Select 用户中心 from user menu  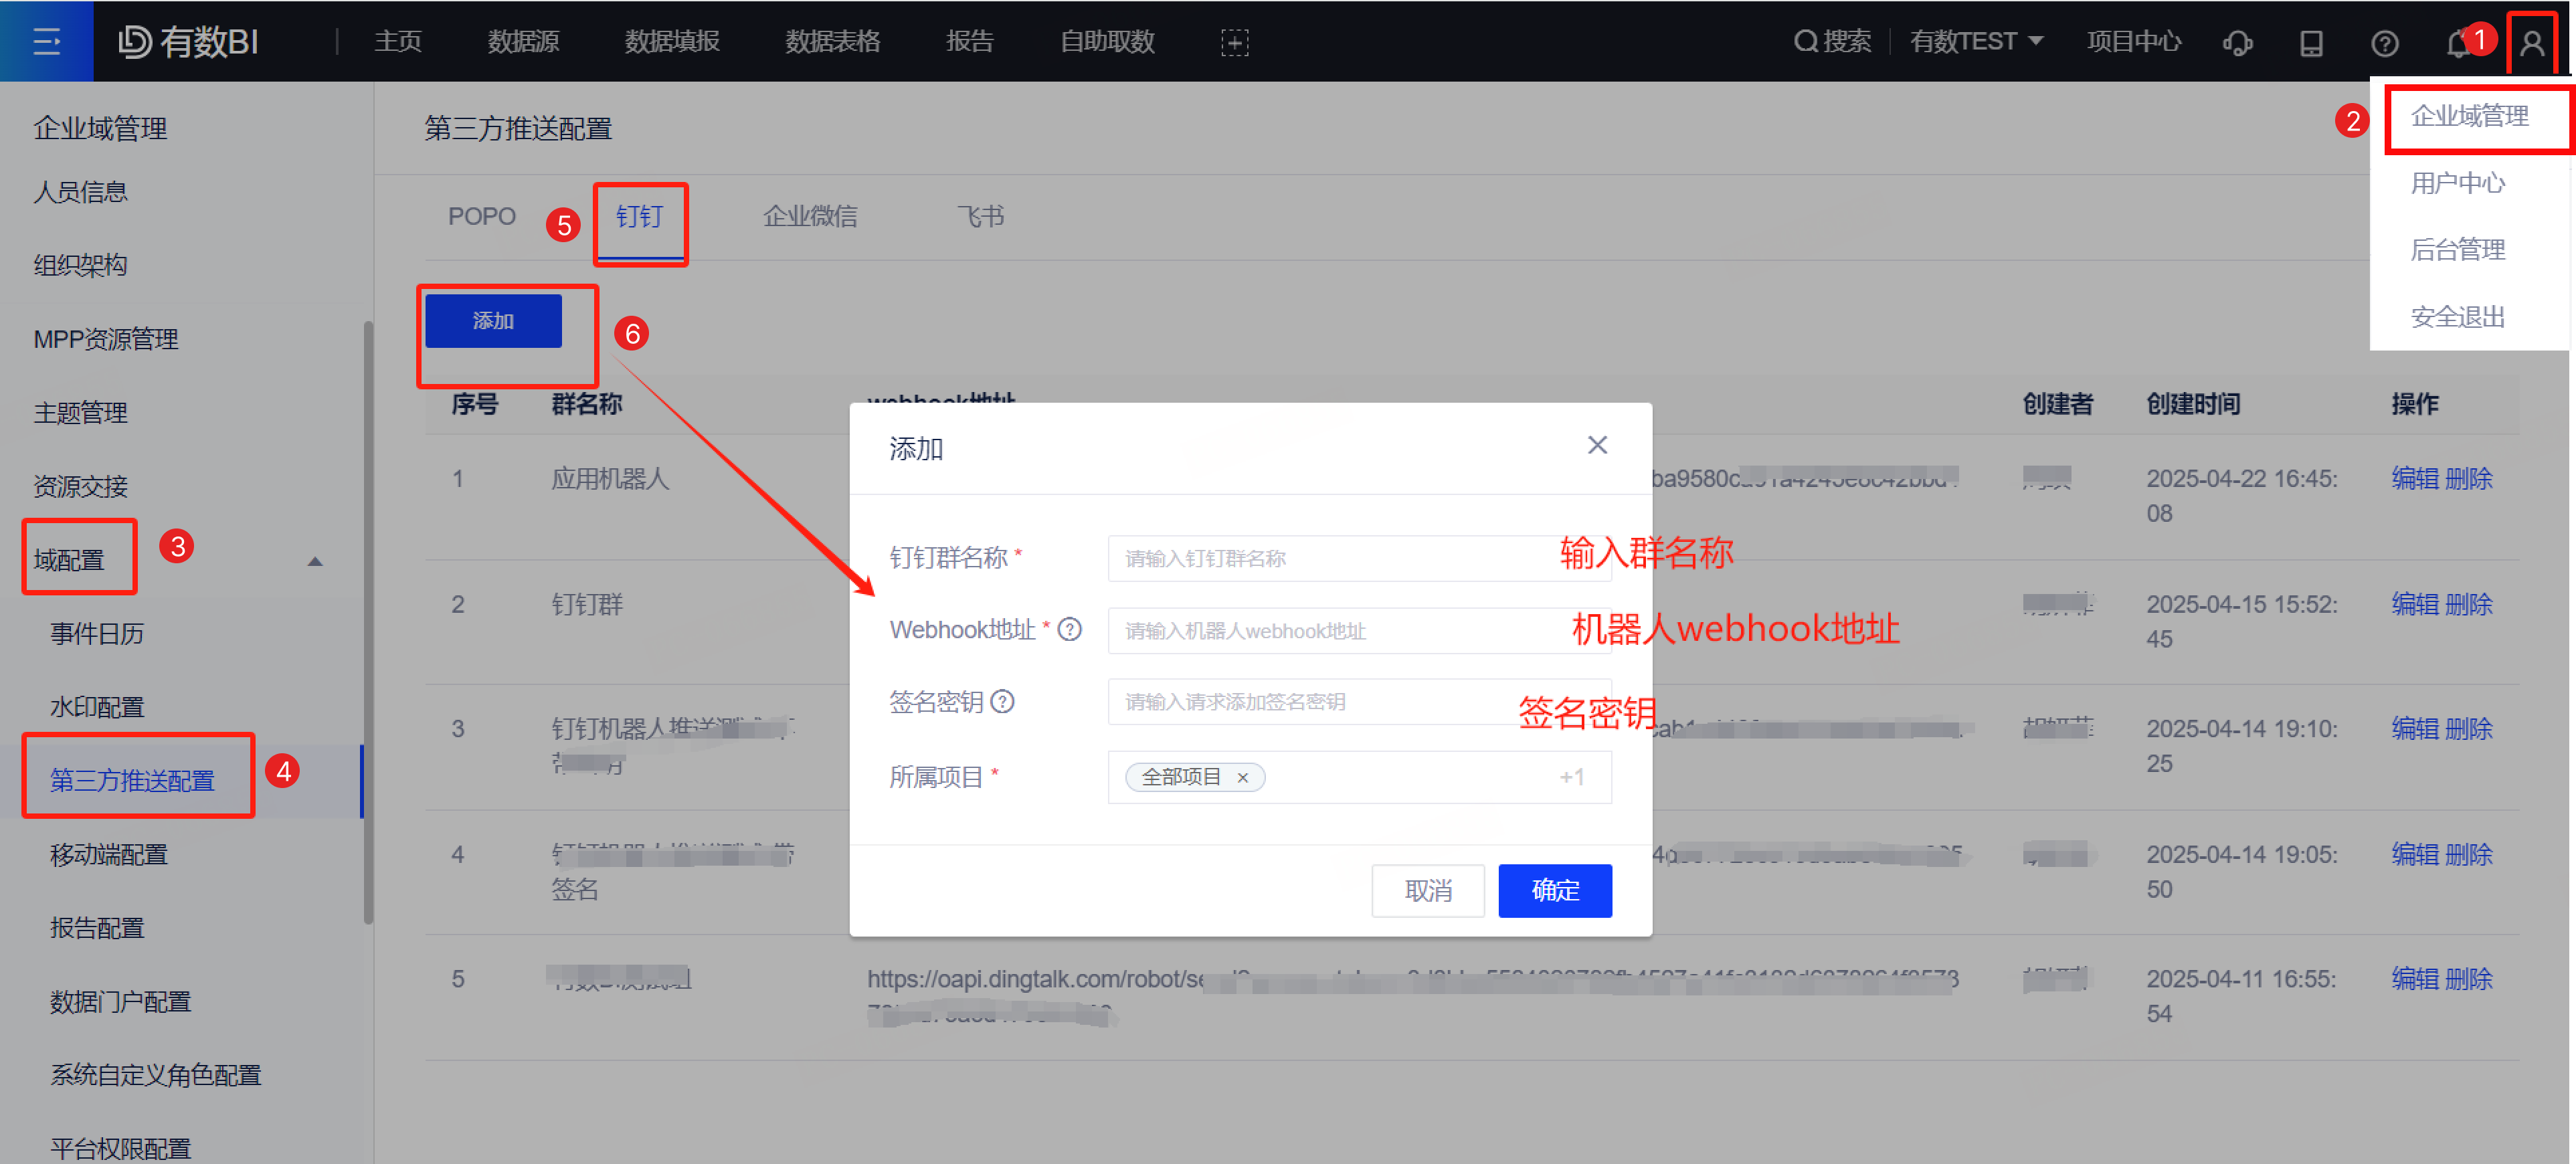(x=2457, y=183)
